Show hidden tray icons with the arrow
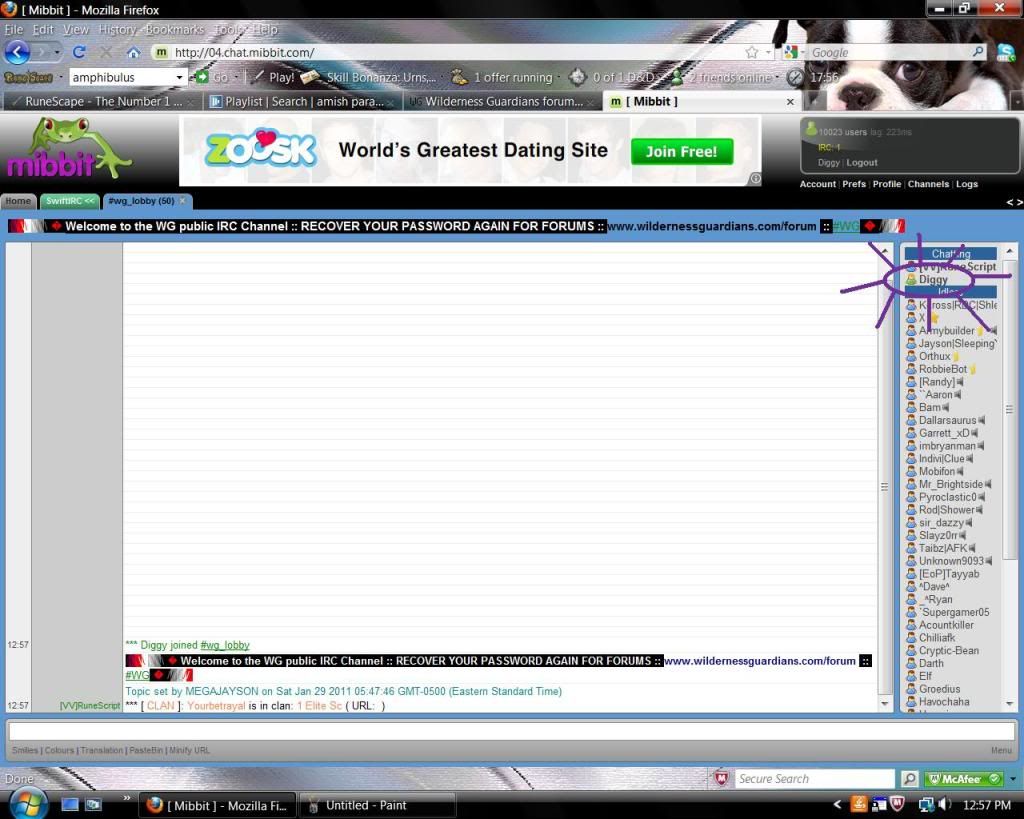The width and height of the screenshot is (1024, 819). (x=838, y=805)
